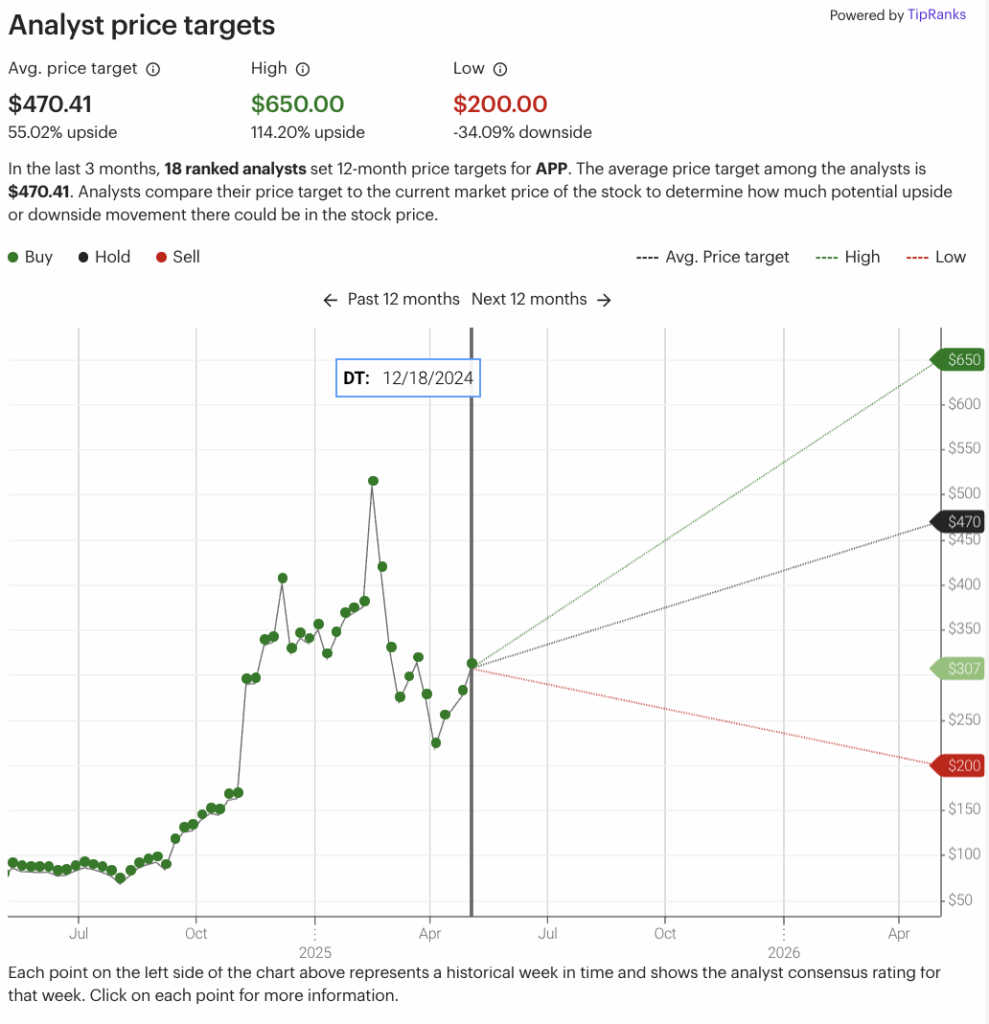Toggle the Low dashed line legend
989x1024 pixels.
click(x=936, y=257)
